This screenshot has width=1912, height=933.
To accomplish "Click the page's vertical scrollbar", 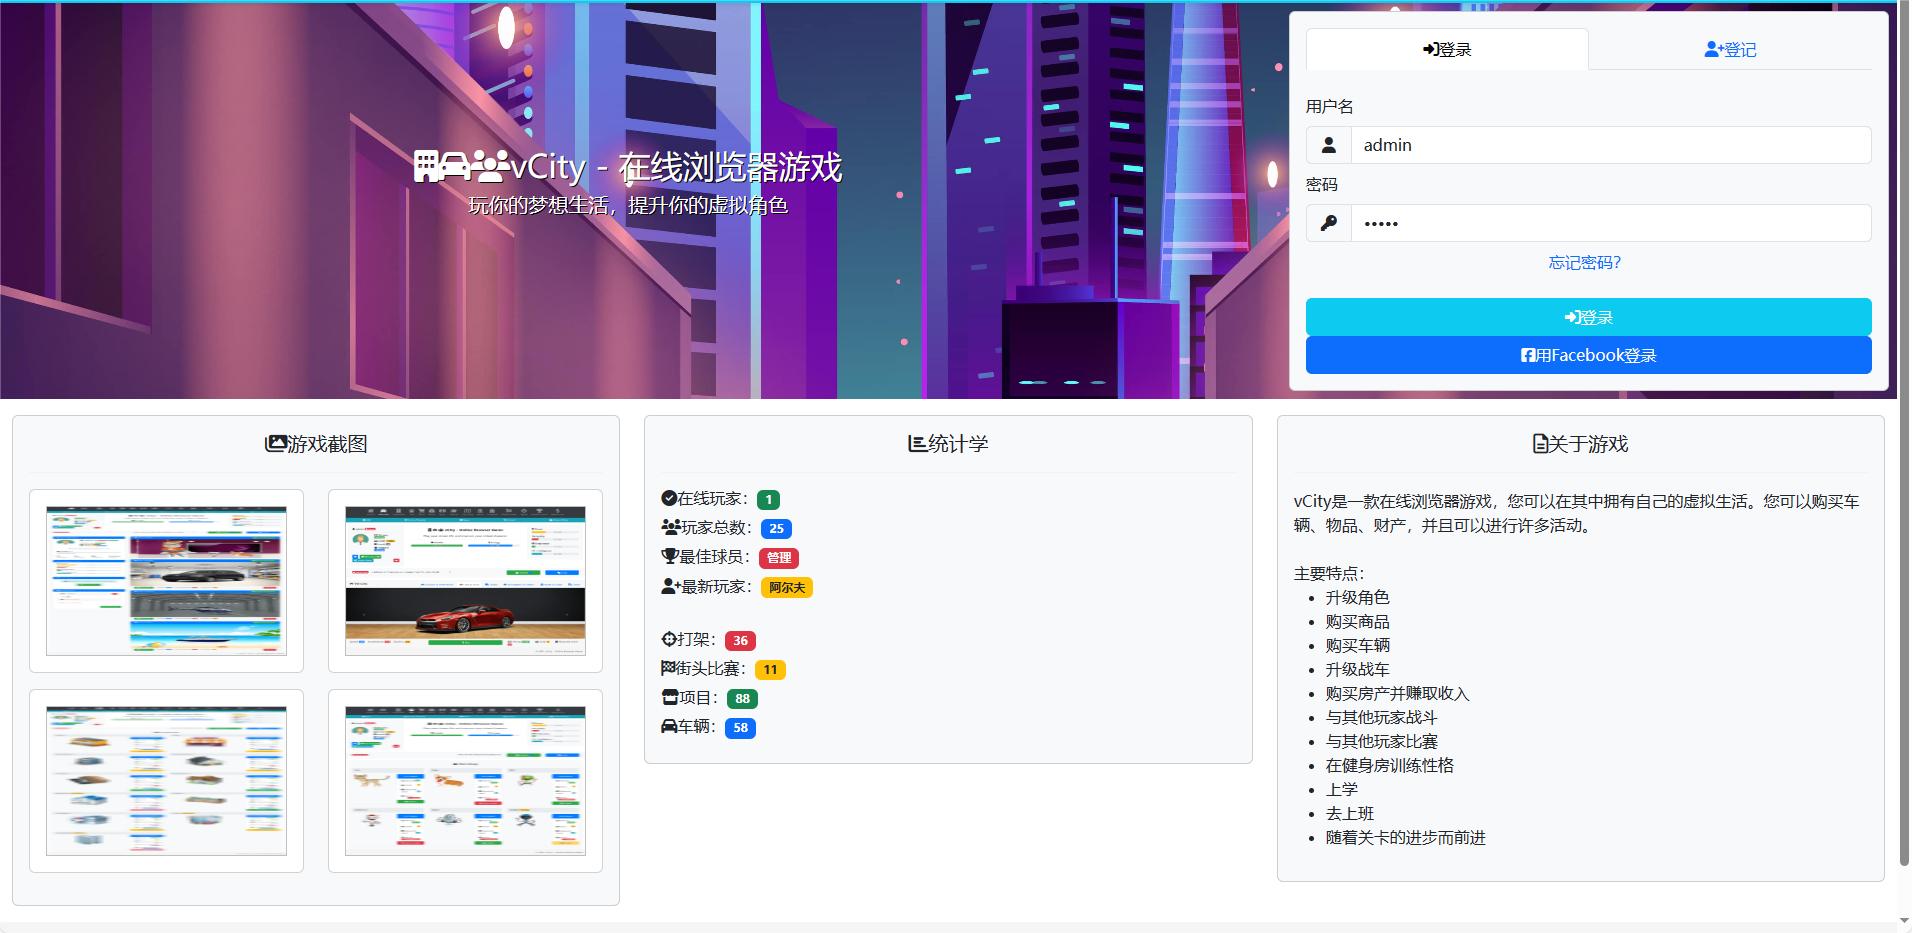I will (1903, 450).
